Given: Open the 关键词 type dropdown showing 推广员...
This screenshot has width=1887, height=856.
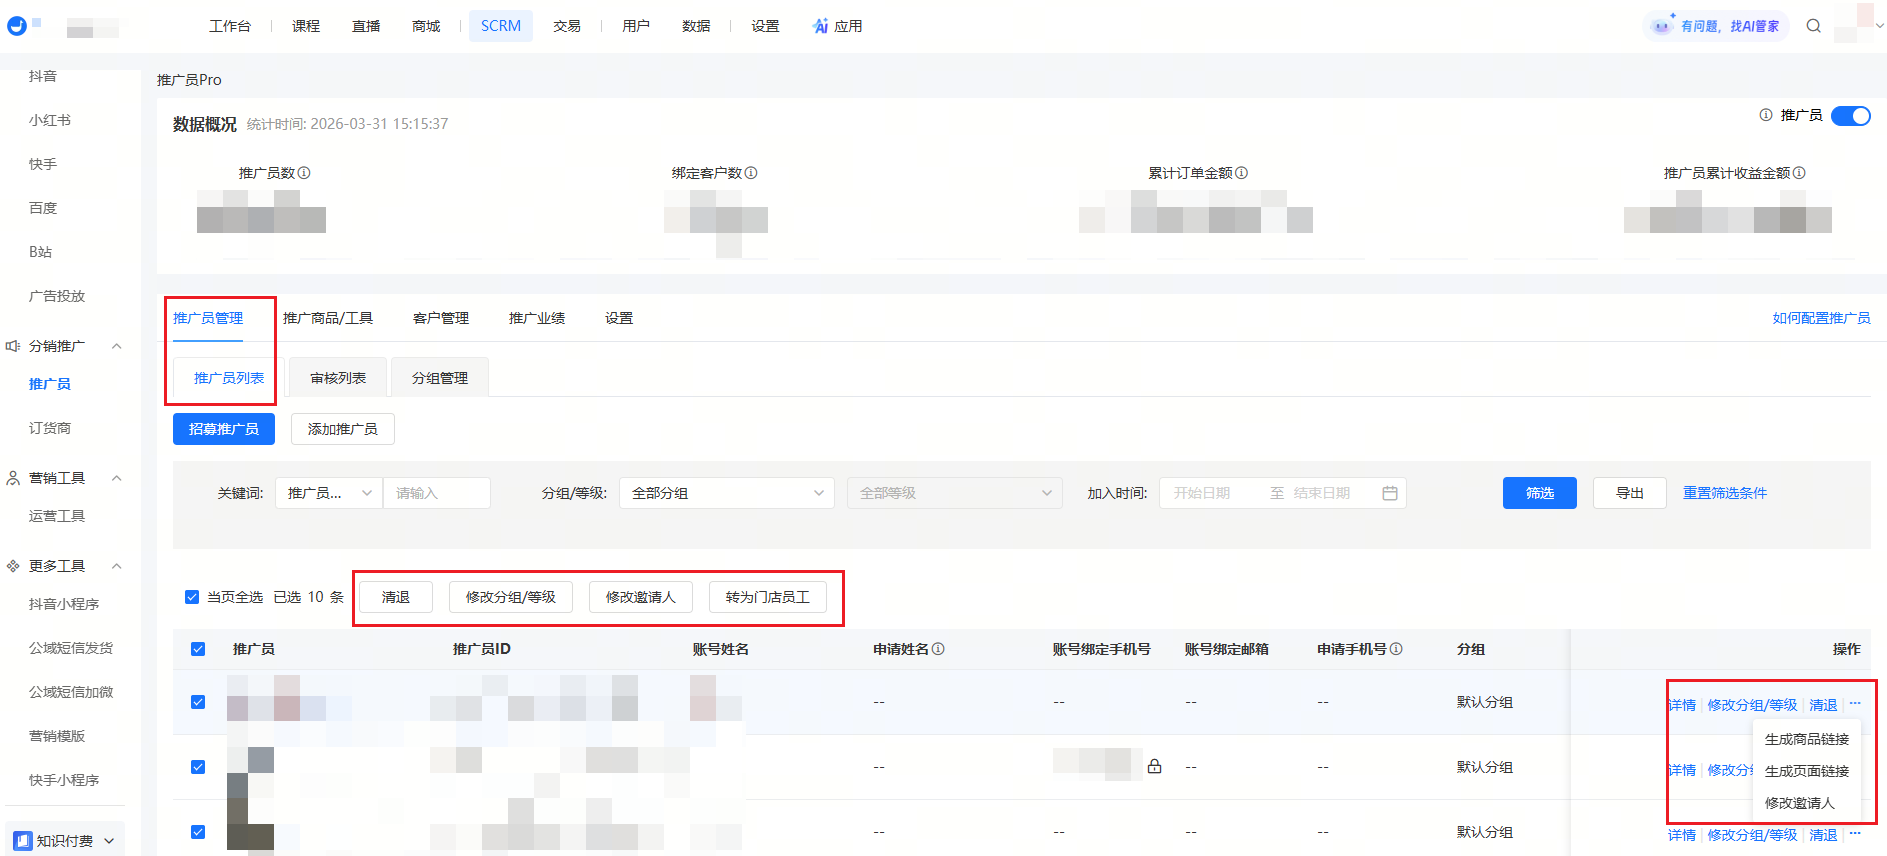Looking at the screenshot, I should coord(329,493).
